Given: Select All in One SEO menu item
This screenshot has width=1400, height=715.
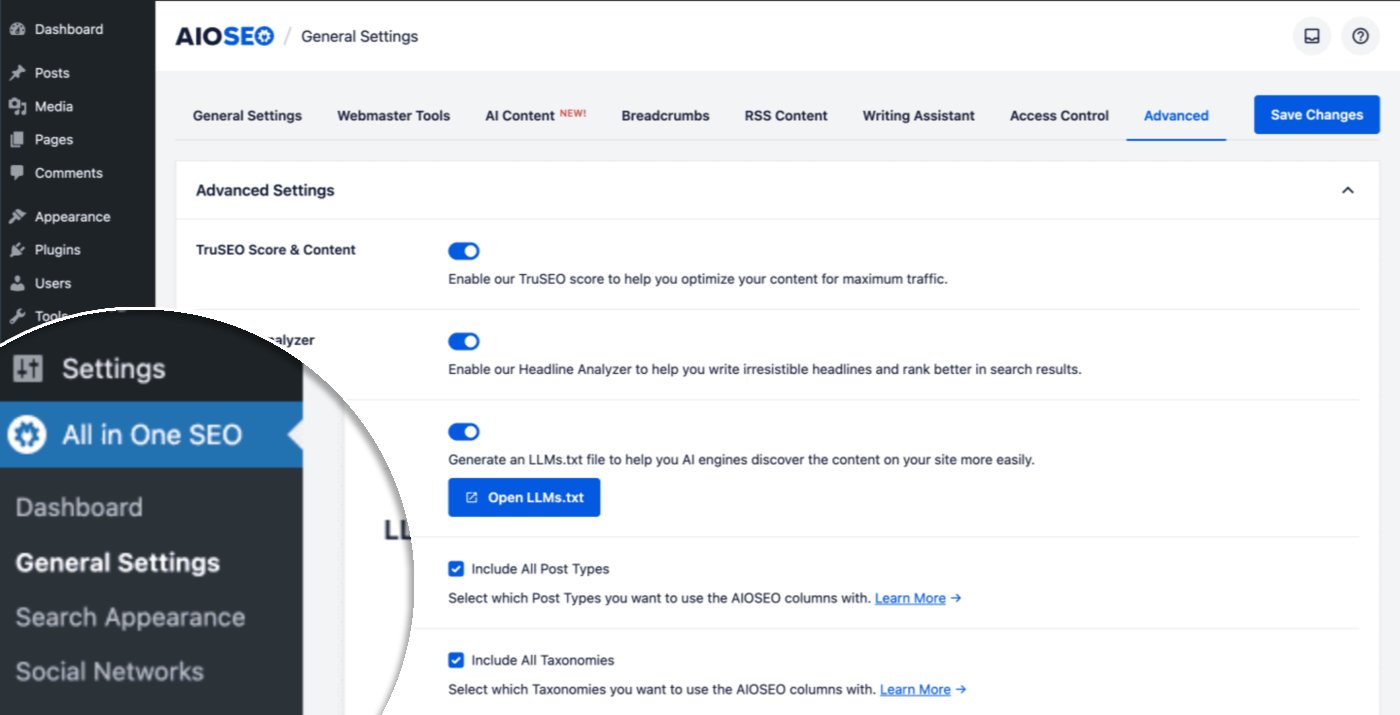Looking at the screenshot, I should [151, 435].
